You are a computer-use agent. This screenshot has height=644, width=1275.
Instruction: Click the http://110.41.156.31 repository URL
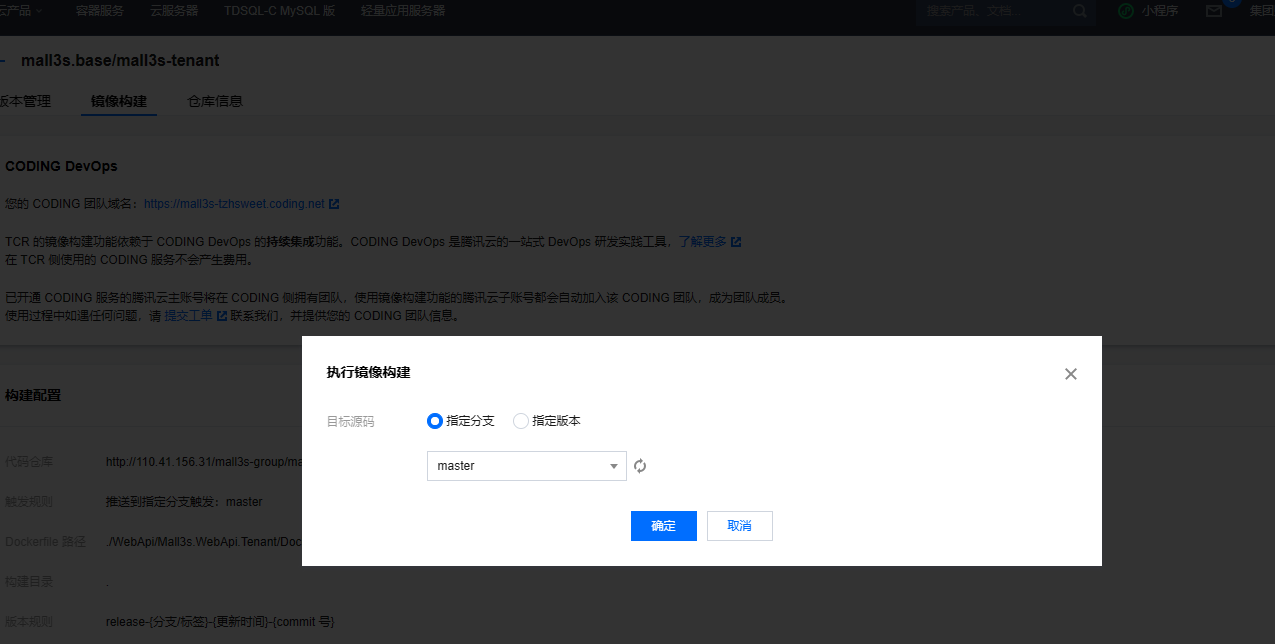[204, 462]
